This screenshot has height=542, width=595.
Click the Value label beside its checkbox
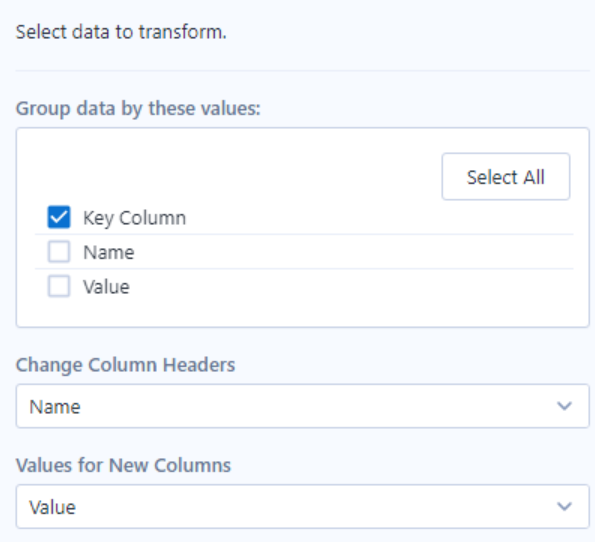point(106,287)
